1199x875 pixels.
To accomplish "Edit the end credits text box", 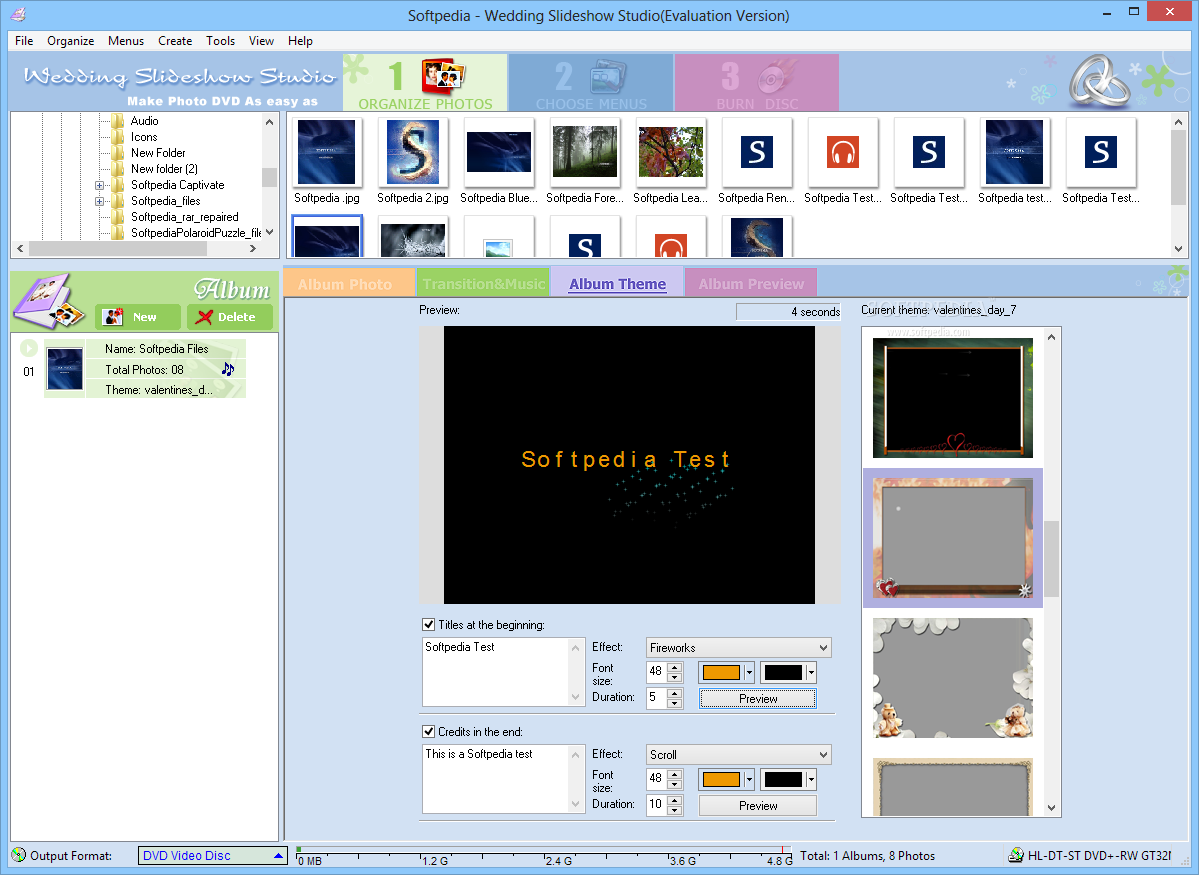I will [x=503, y=779].
